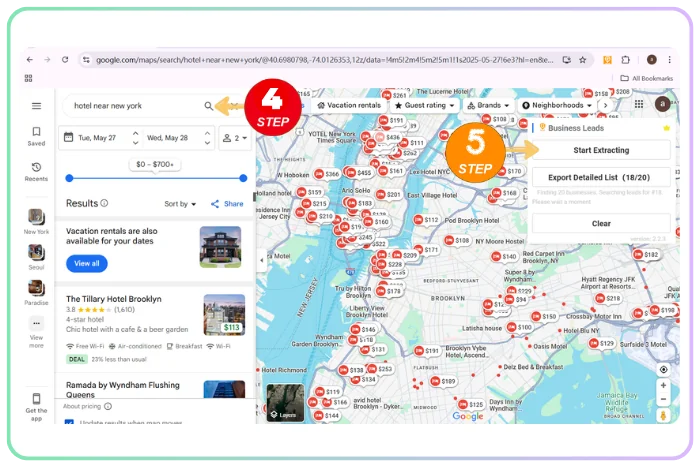Open the All Bookmarks folder

[647, 78]
